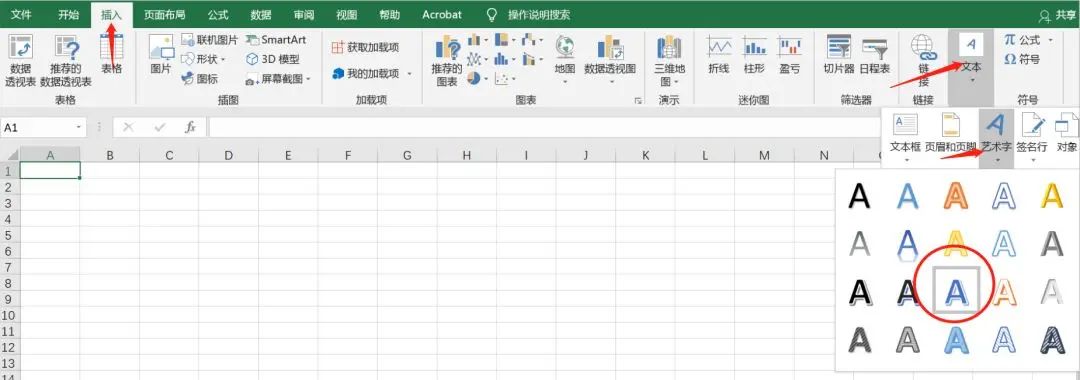Insert a SmartArt graphic

pyautogui.click(x=276, y=40)
